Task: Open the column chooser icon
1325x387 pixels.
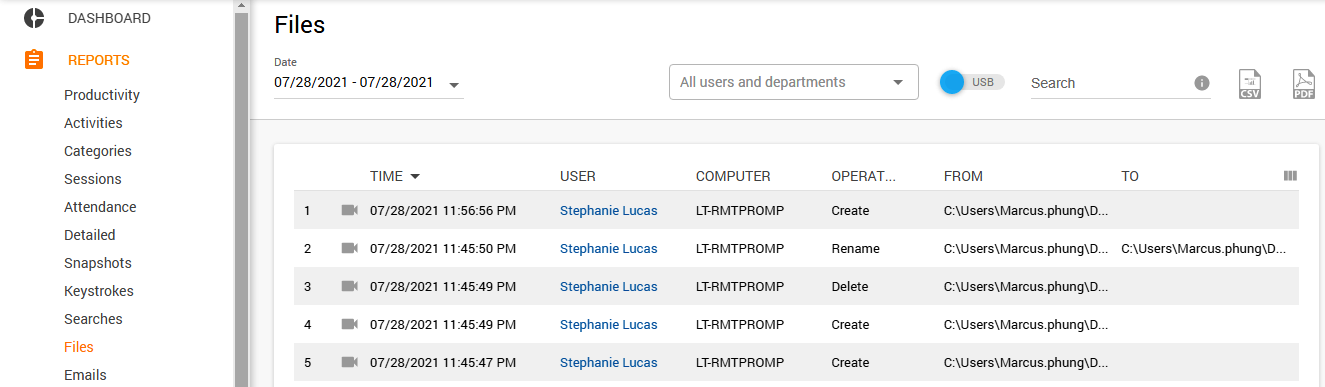Action: point(1290,176)
